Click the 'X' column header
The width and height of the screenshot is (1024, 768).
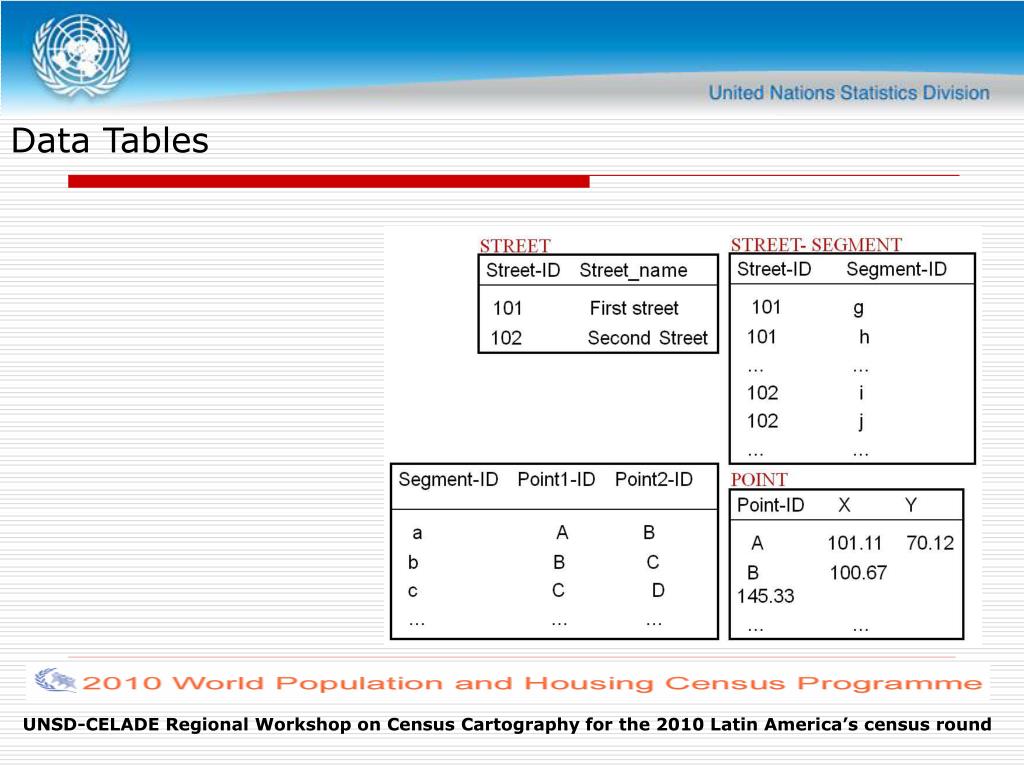point(844,505)
